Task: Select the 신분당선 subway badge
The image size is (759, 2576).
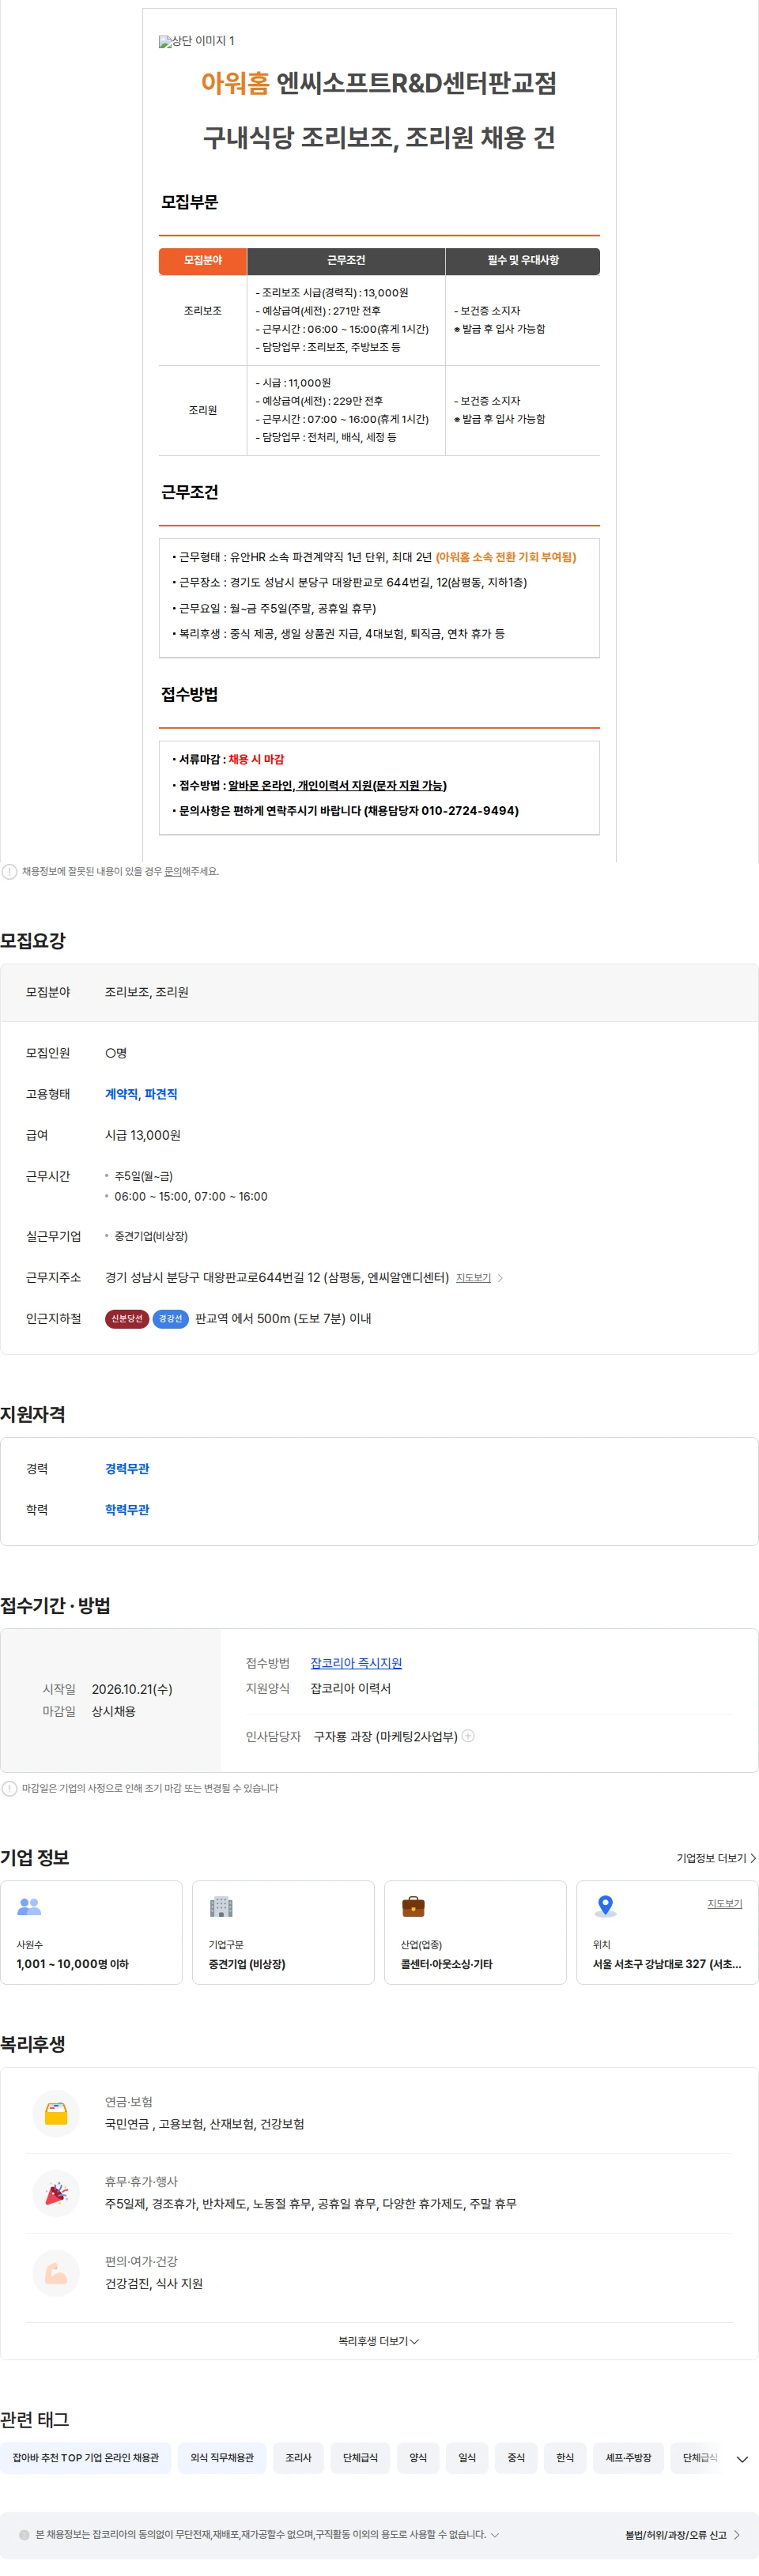Action: [127, 1319]
